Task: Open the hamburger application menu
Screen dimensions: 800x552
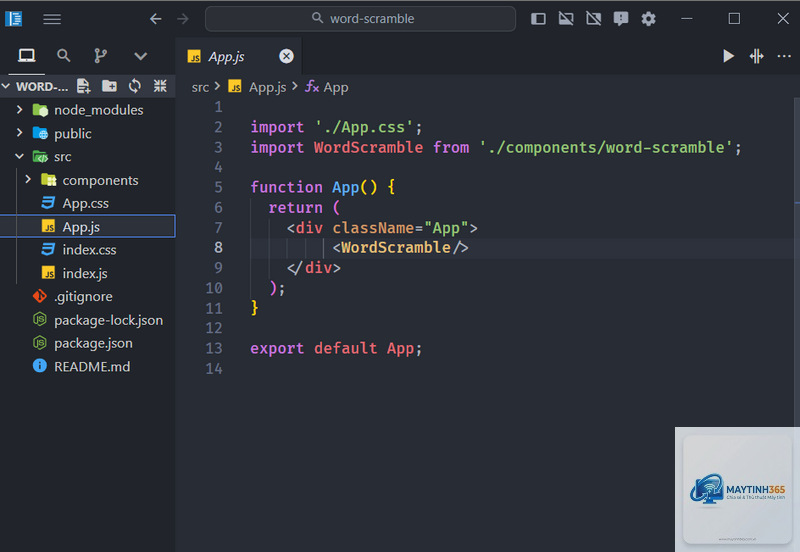Action: tap(52, 19)
